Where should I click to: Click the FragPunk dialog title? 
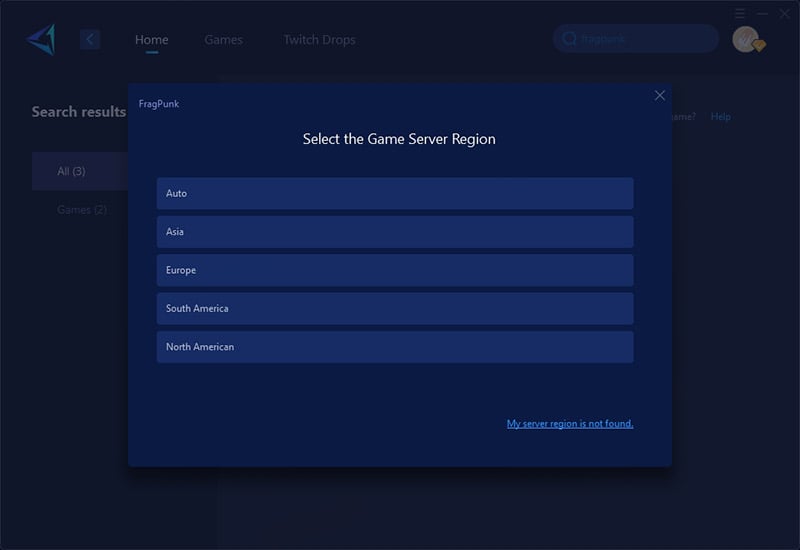pos(159,104)
